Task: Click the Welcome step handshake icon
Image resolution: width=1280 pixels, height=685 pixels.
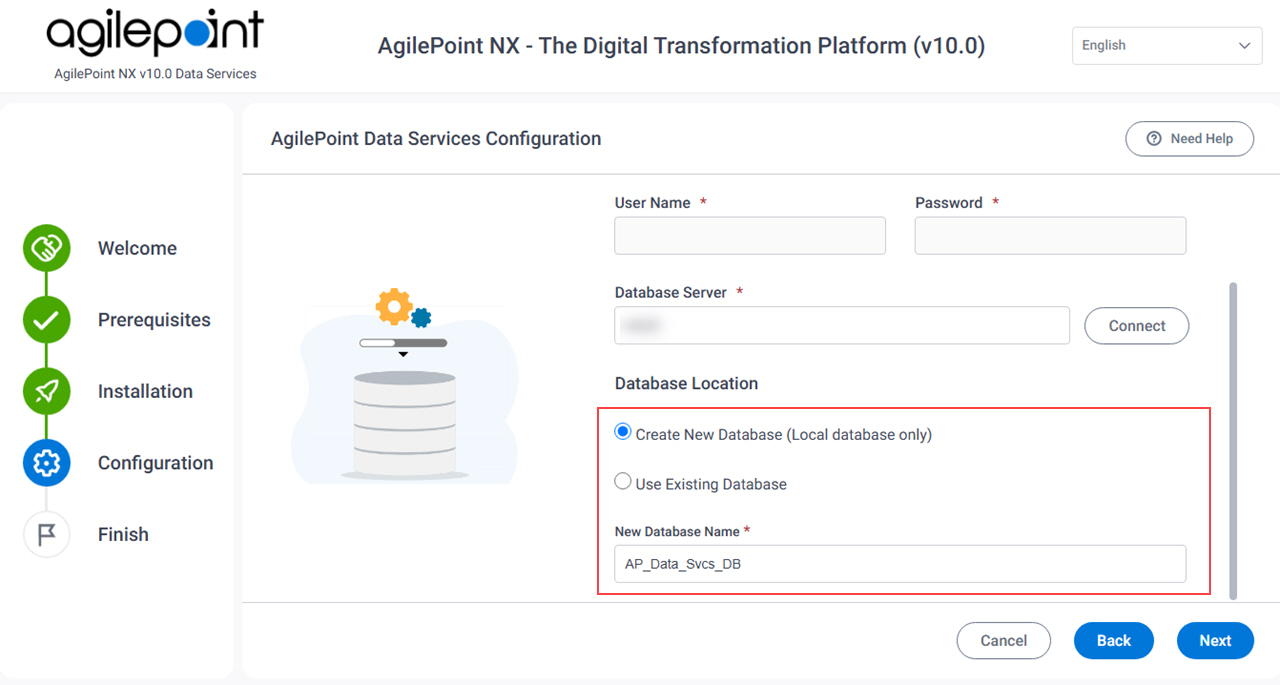Action: click(x=47, y=248)
